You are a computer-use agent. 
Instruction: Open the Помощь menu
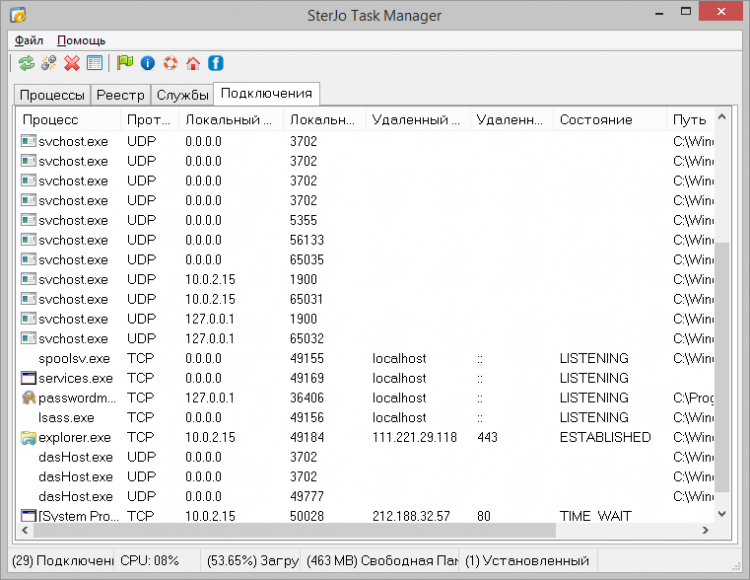[81, 41]
